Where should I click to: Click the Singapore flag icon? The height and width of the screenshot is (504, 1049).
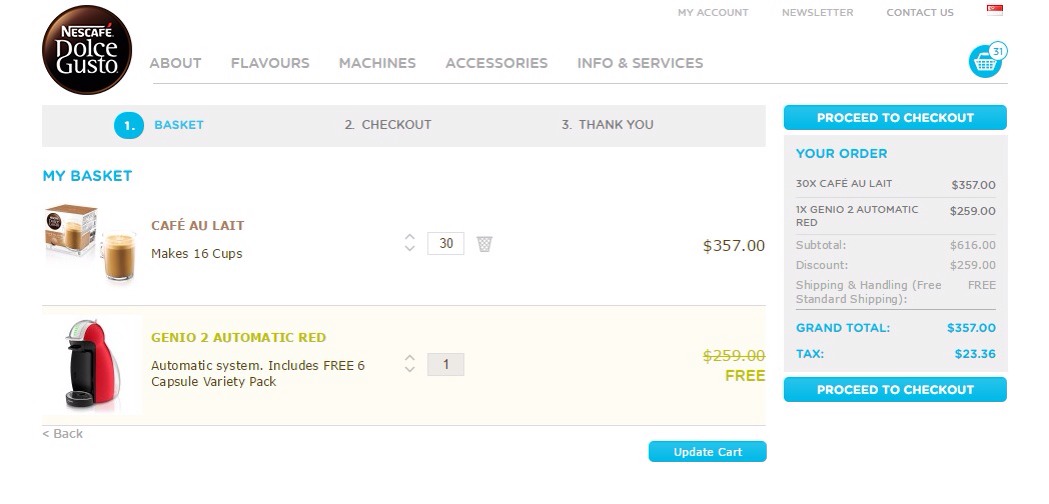coord(994,11)
